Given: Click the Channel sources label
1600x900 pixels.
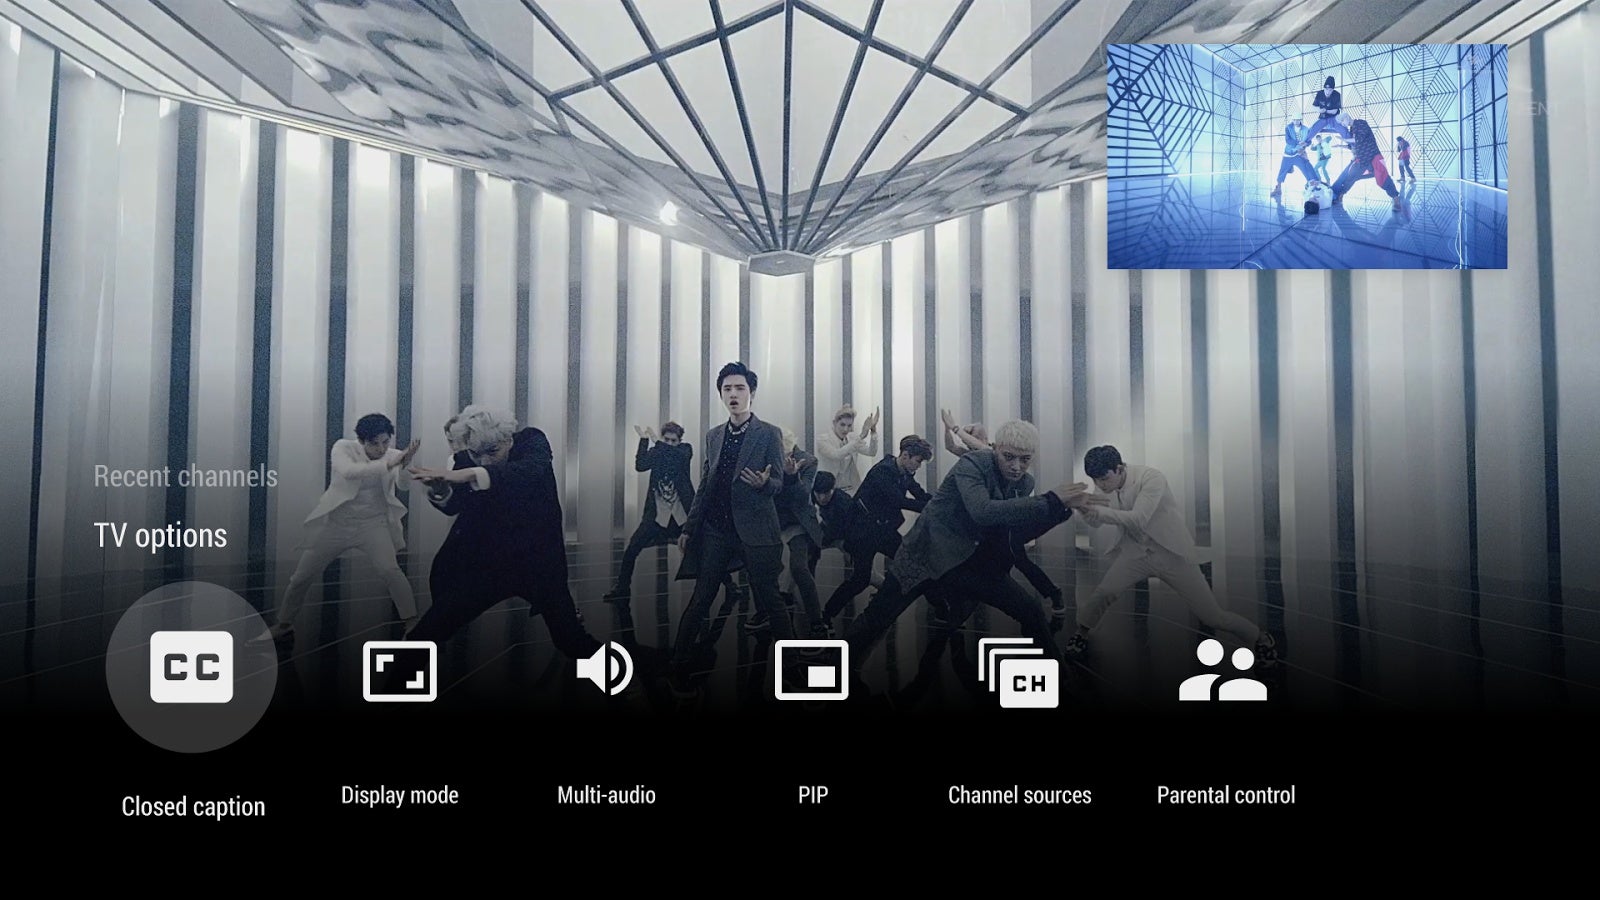Looking at the screenshot, I should [1019, 795].
